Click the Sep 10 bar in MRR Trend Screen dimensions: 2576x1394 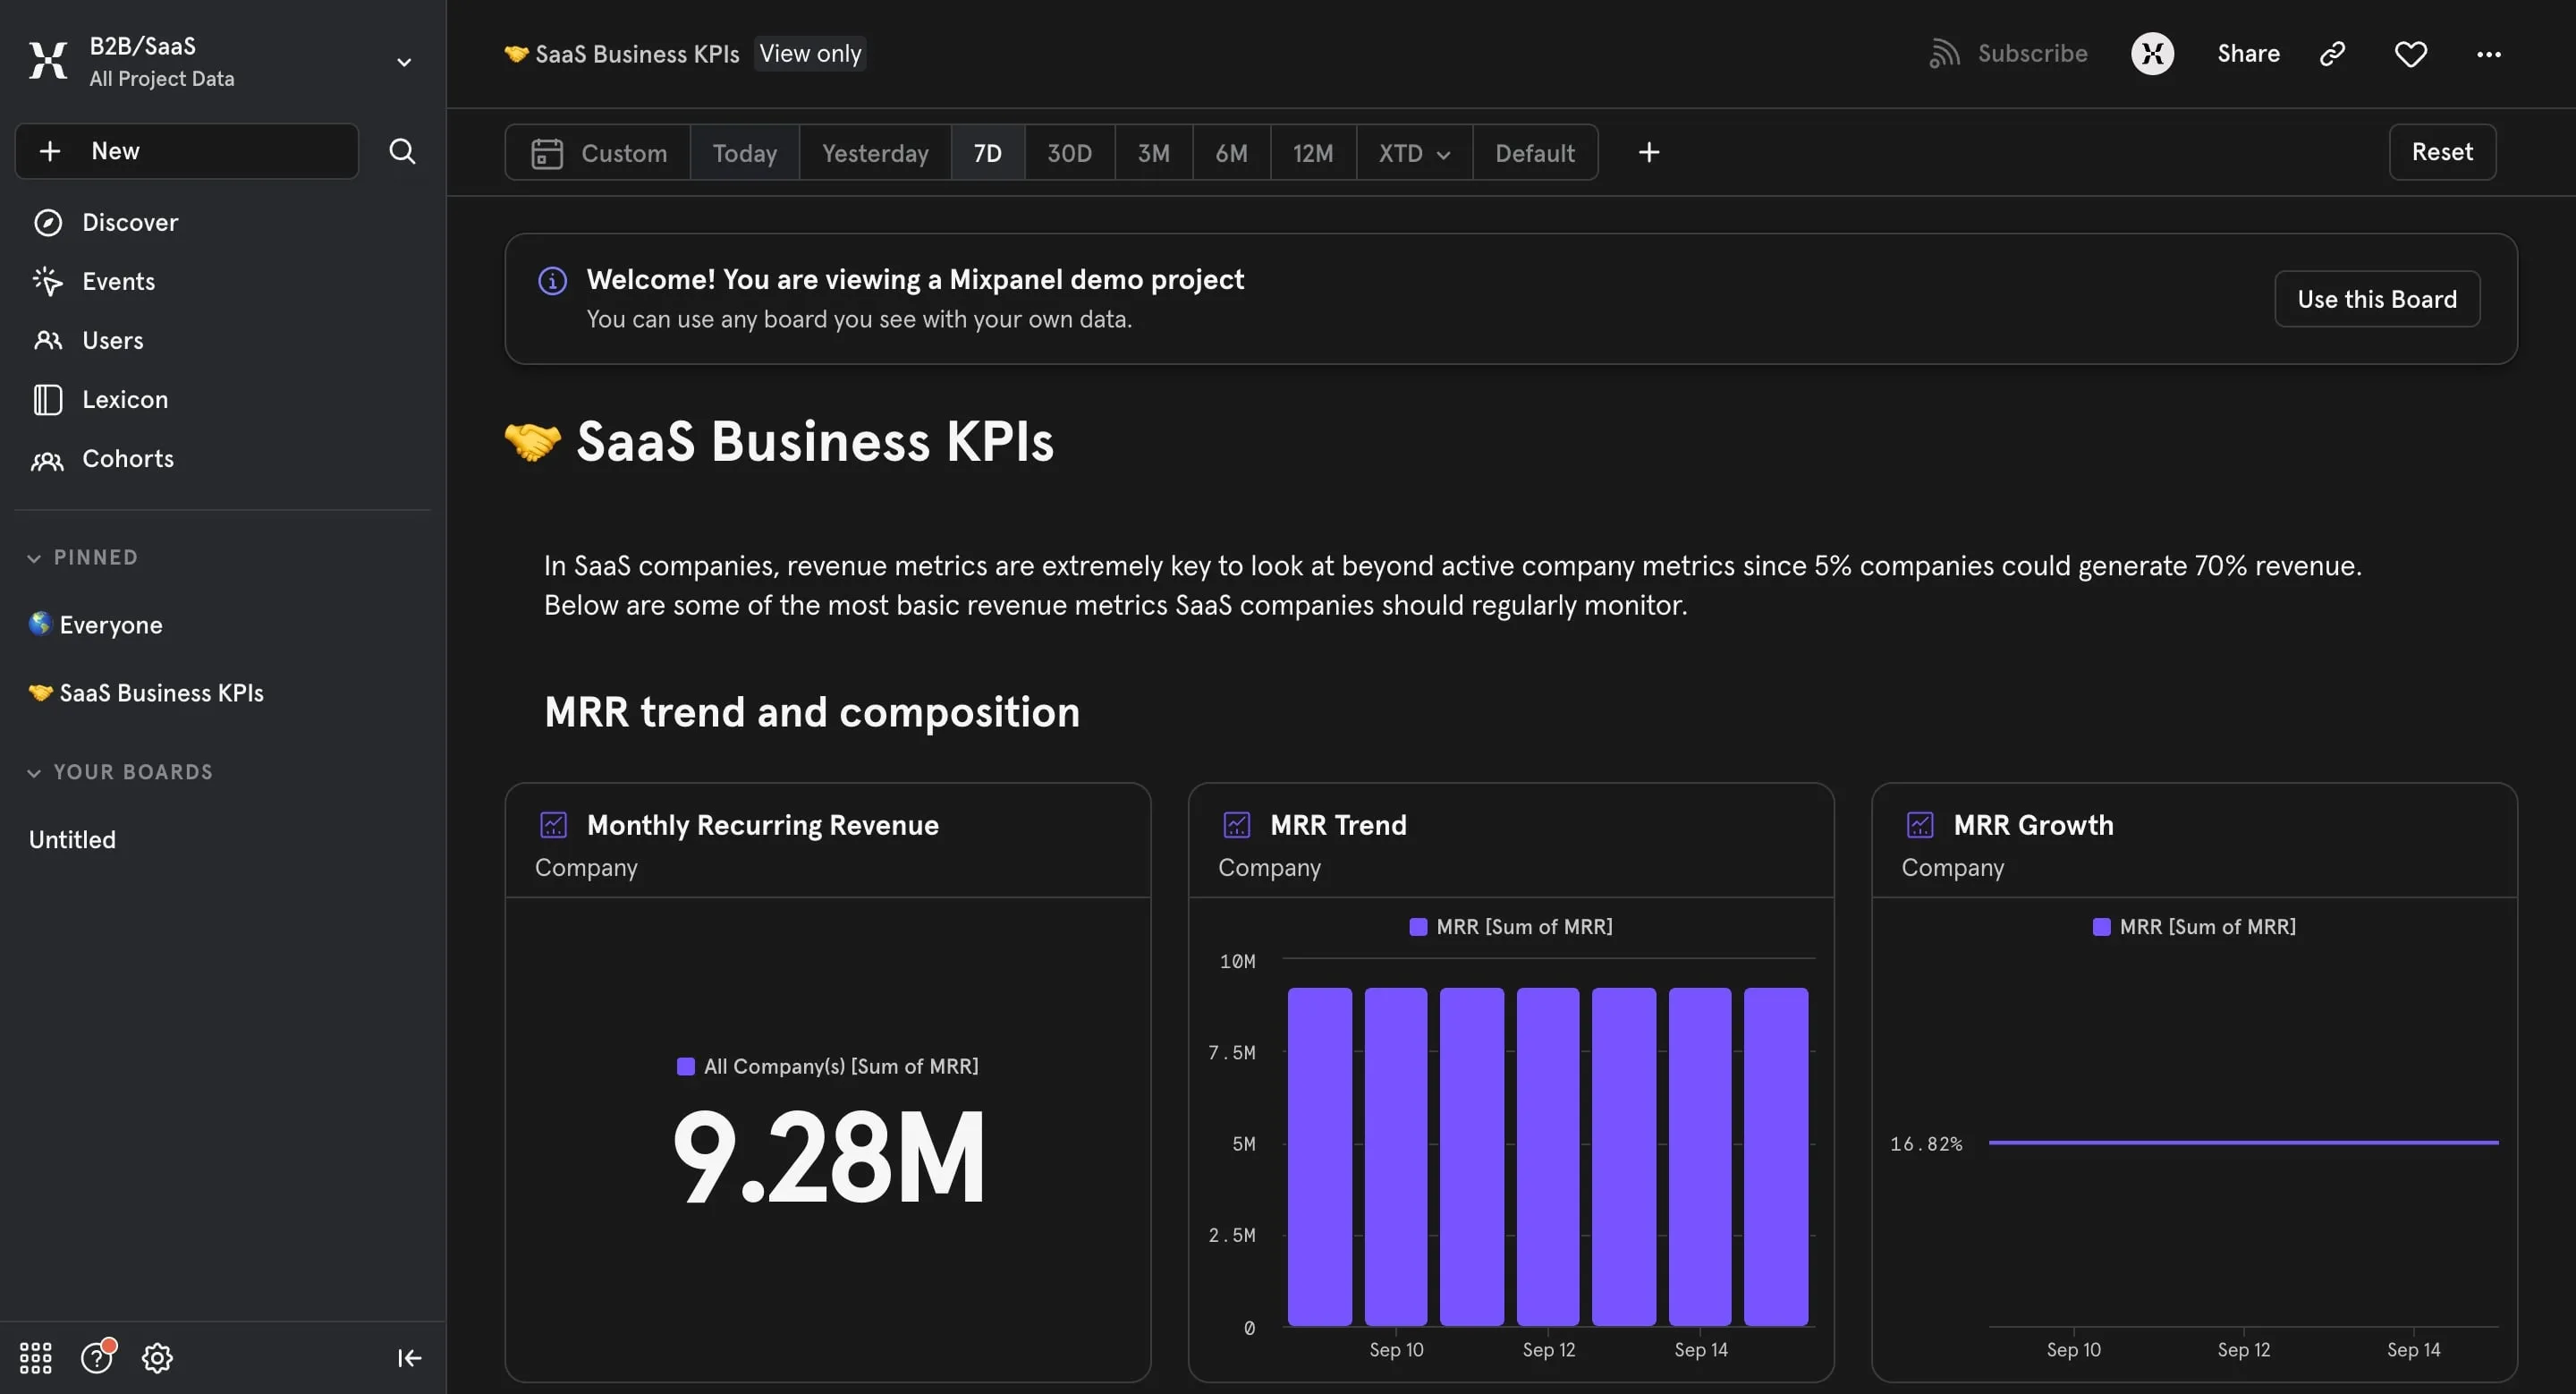pyautogui.click(x=1396, y=1157)
